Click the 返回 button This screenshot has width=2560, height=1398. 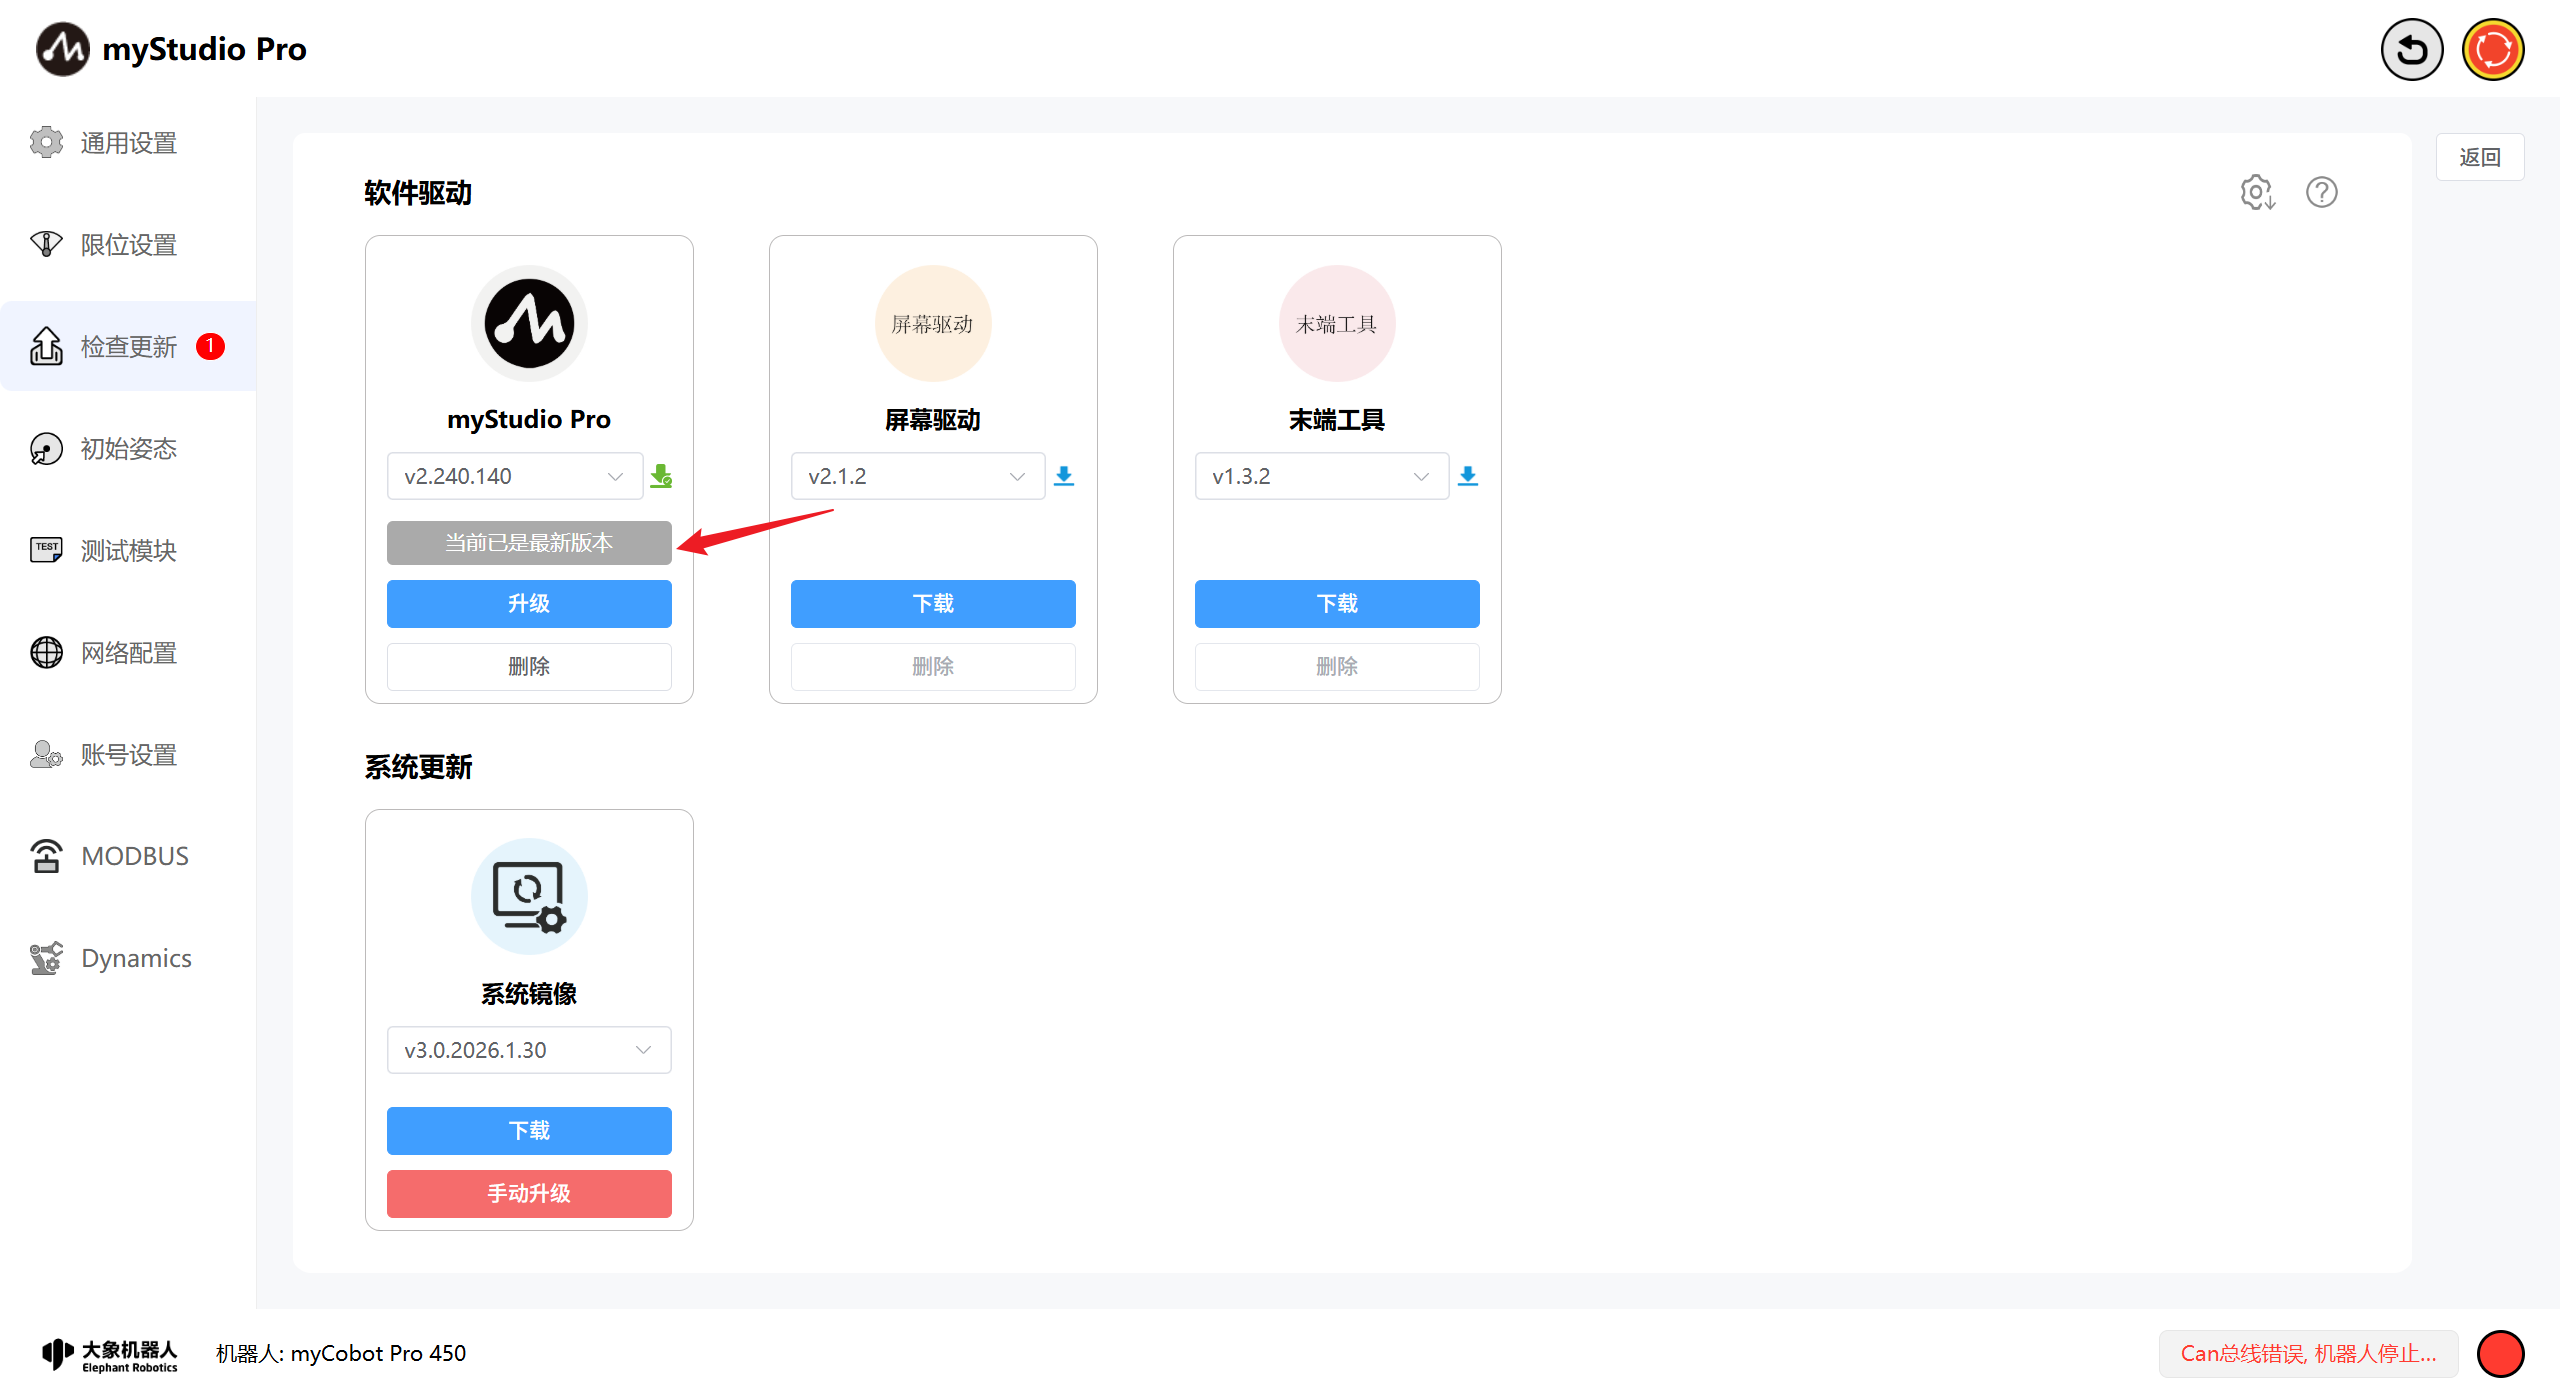coord(2479,157)
